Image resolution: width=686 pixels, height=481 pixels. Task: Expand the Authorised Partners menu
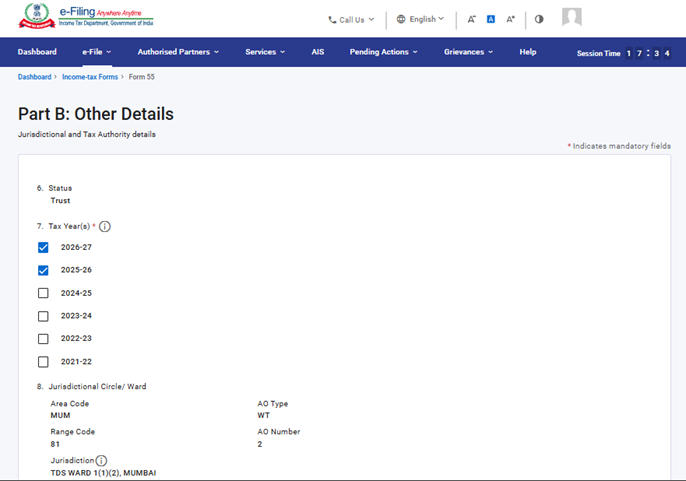(178, 52)
